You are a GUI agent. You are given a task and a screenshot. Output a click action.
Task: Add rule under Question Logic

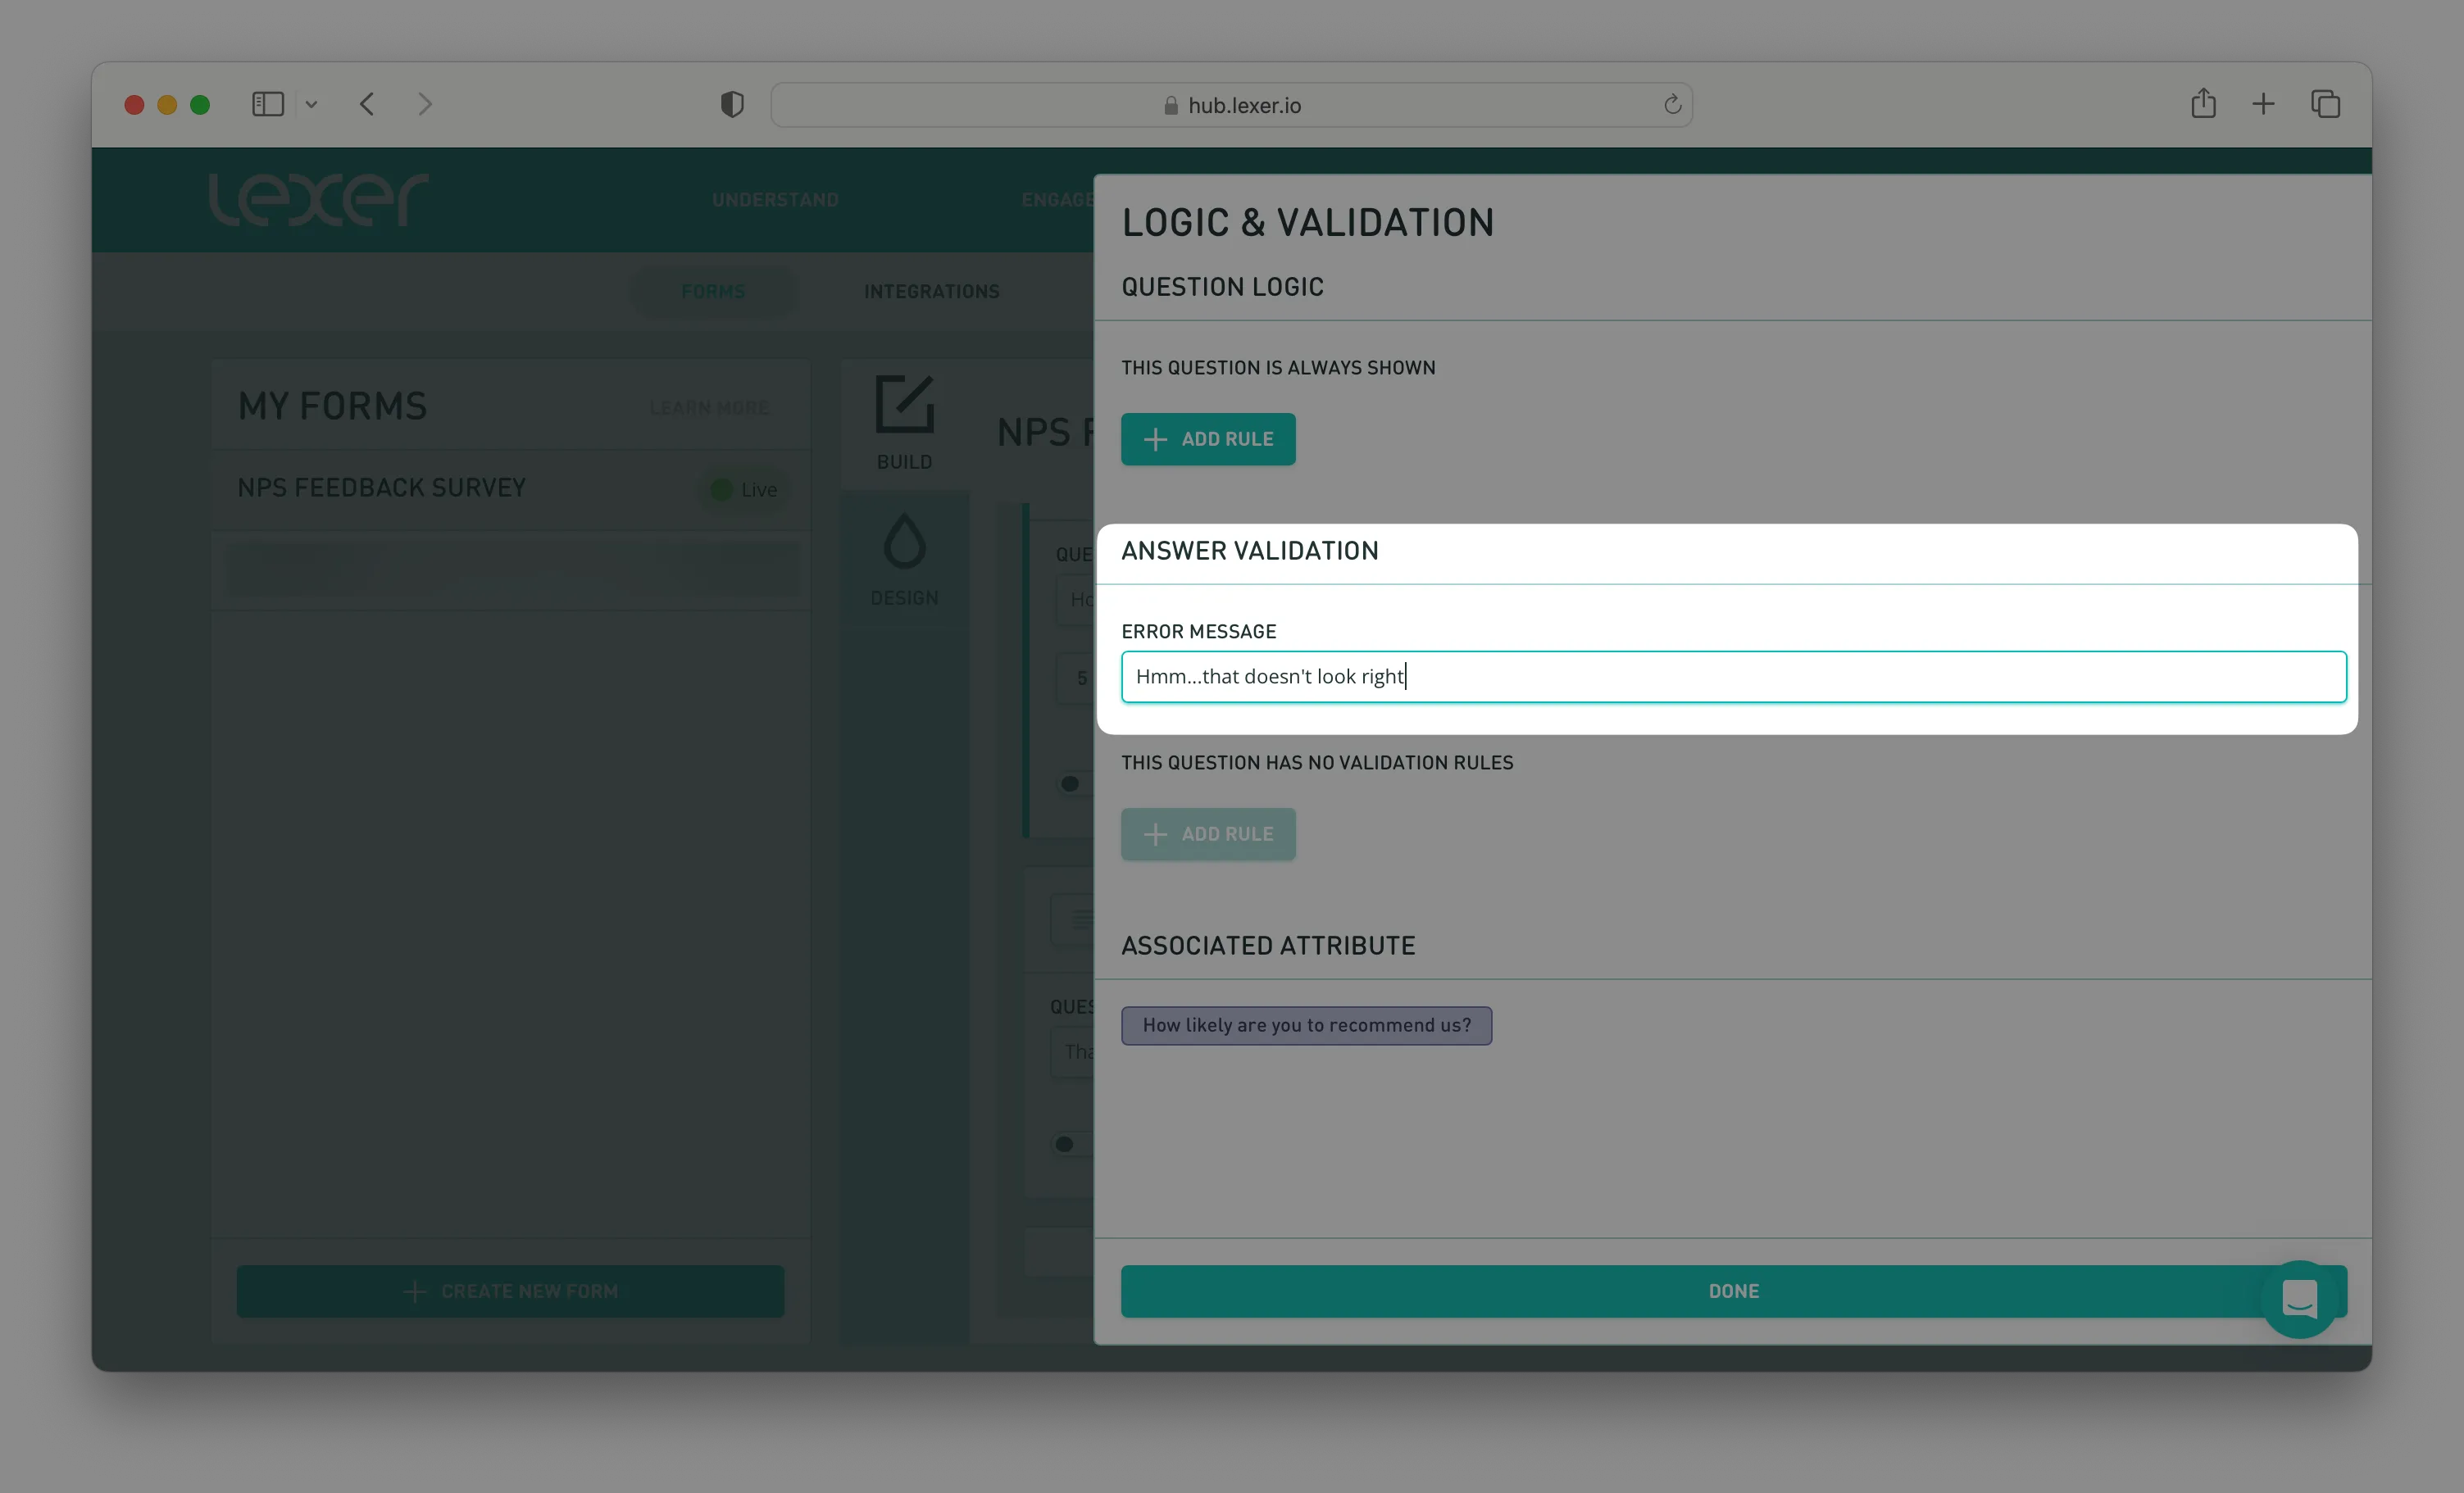click(1207, 439)
